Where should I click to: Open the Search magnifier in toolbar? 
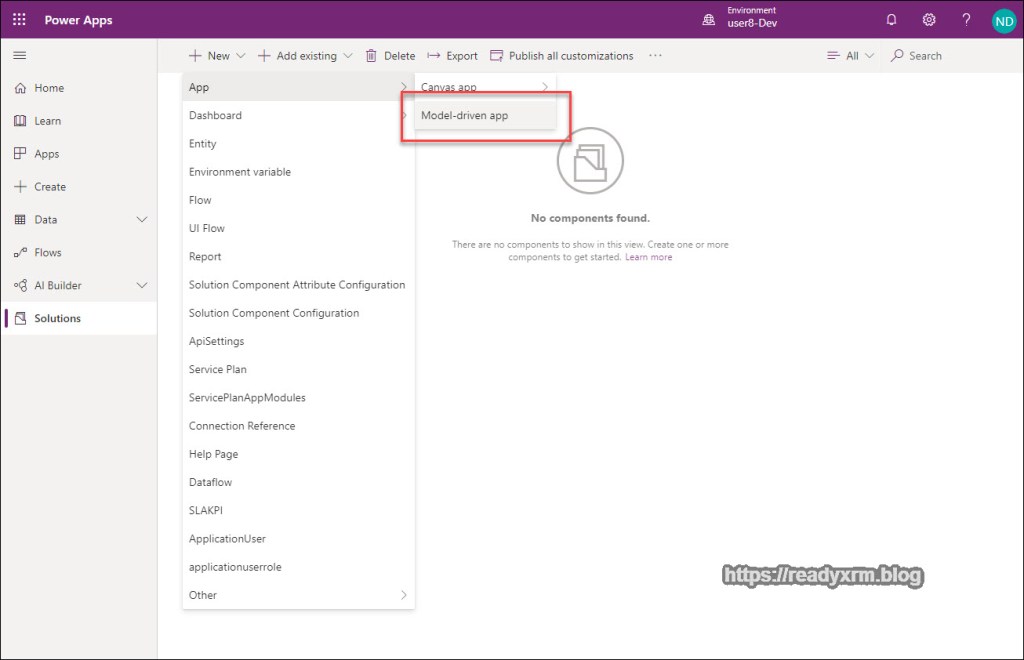tap(897, 56)
